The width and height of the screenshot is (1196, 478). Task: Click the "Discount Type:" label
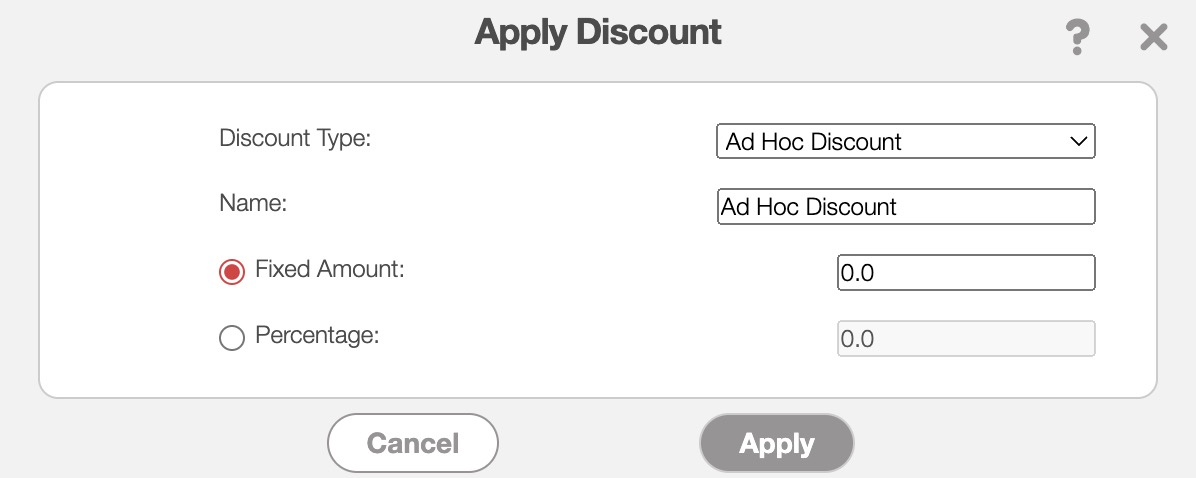click(x=295, y=138)
